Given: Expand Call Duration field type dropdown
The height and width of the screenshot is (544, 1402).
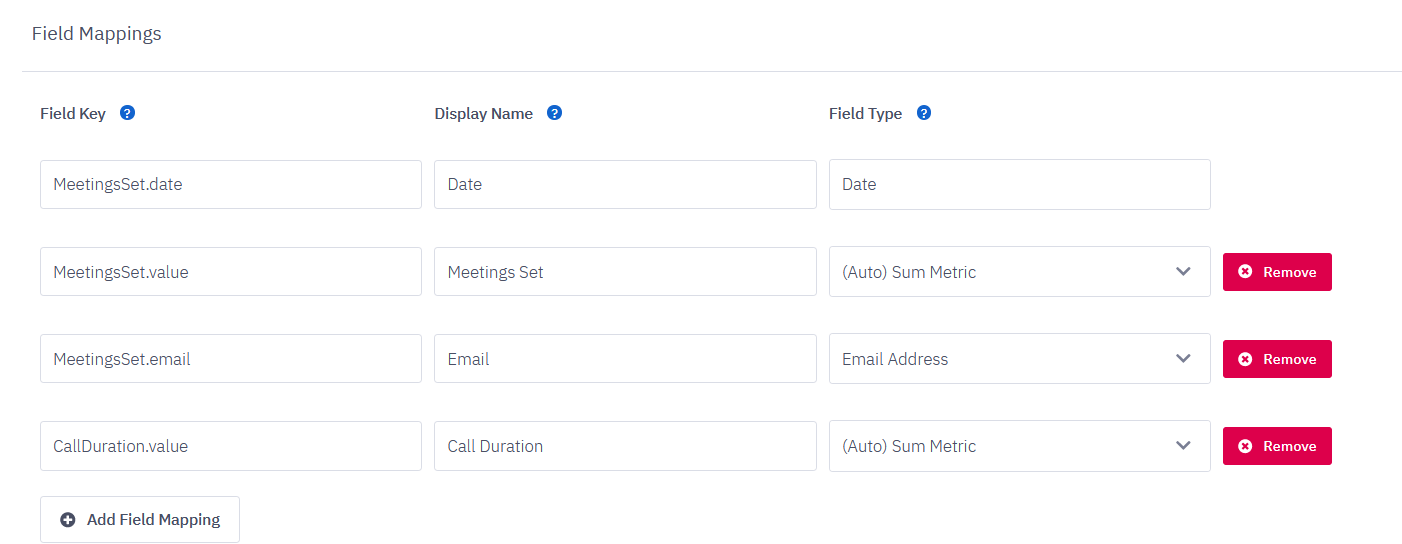Looking at the screenshot, I should tap(1019, 446).
